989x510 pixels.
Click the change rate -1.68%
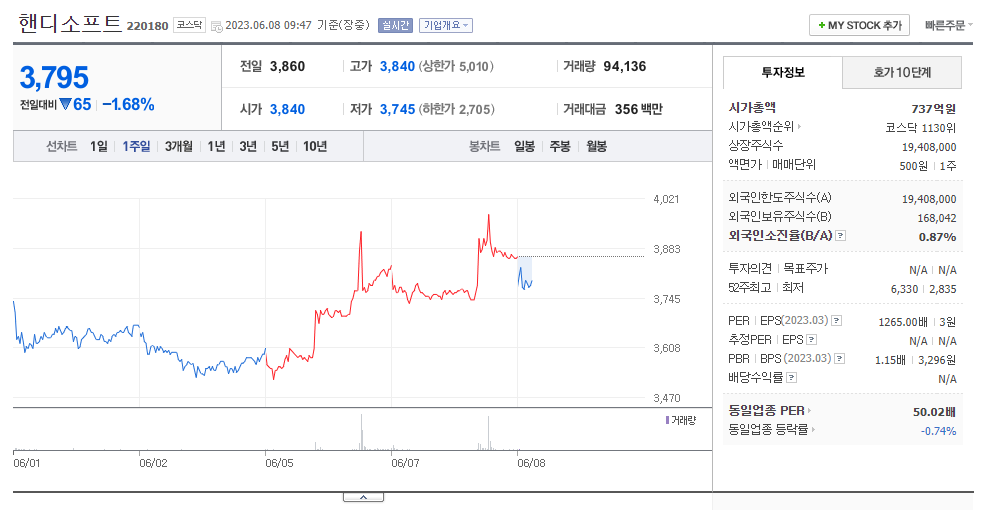[129, 105]
